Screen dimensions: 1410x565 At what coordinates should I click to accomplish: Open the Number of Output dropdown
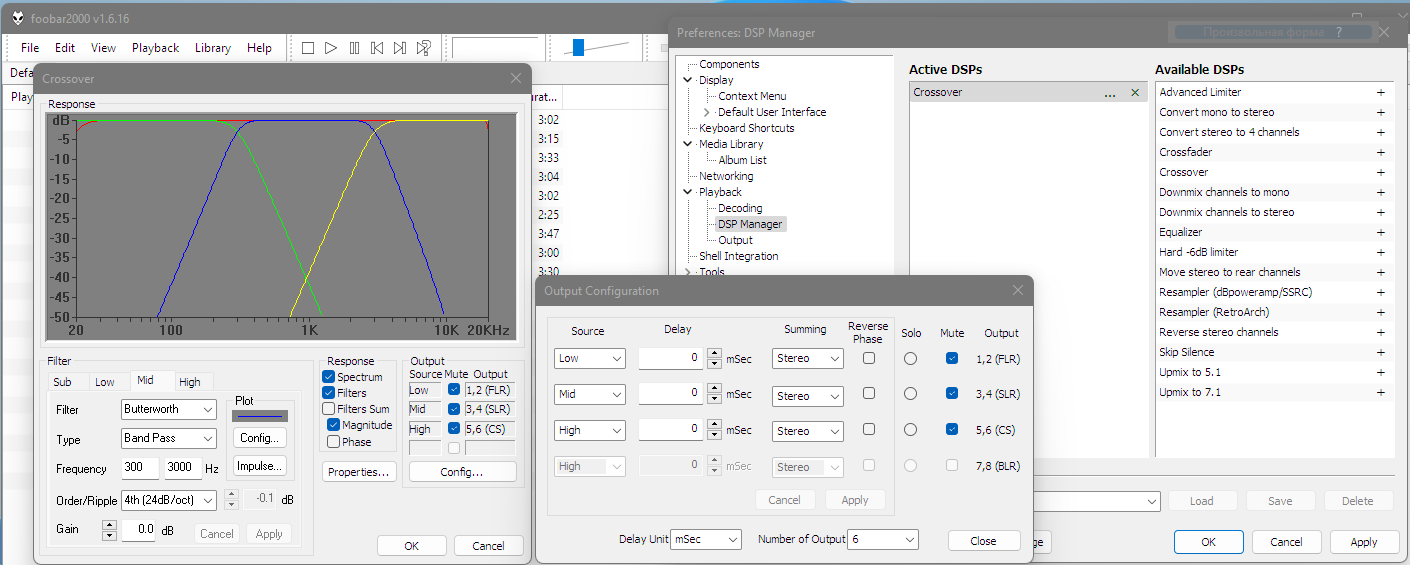(x=882, y=540)
